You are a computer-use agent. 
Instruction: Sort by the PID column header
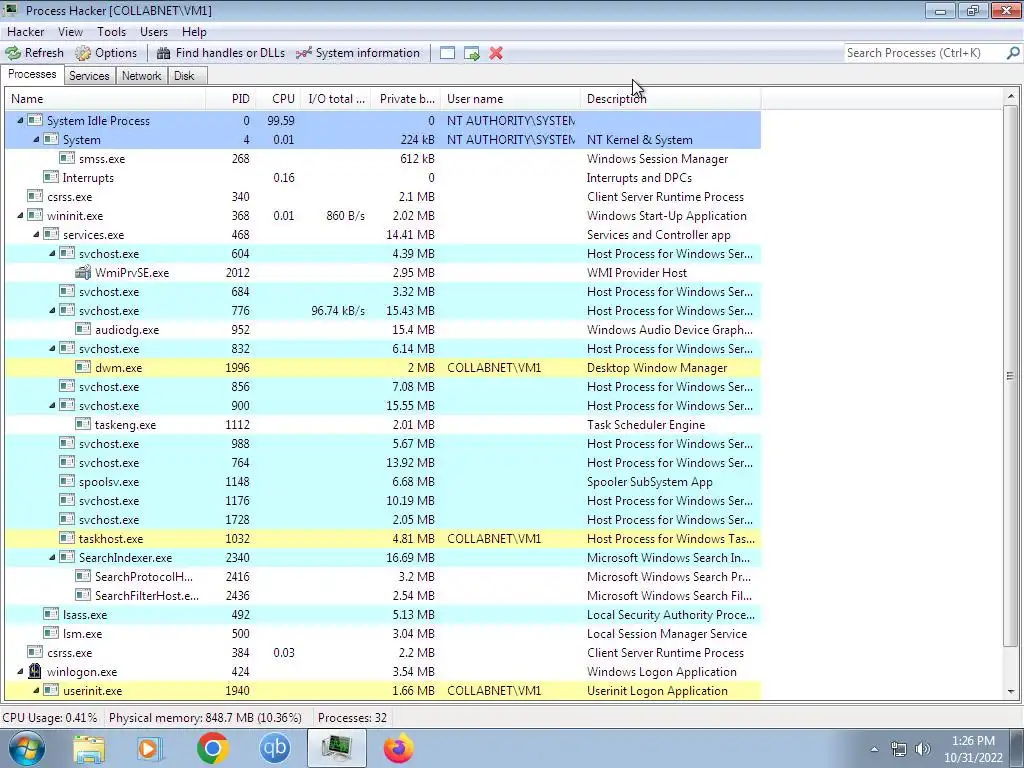[x=231, y=99]
